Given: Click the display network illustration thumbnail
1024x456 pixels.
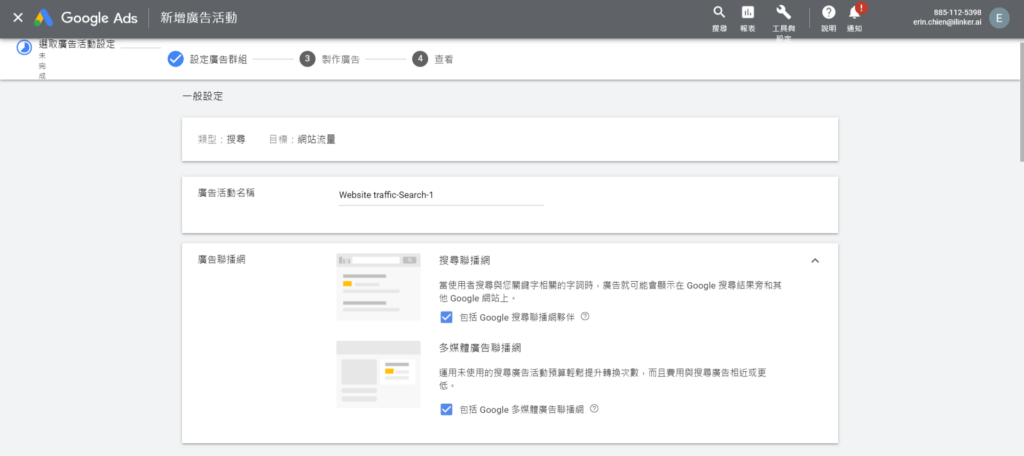Looking at the screenshot, I should [378, 374].
